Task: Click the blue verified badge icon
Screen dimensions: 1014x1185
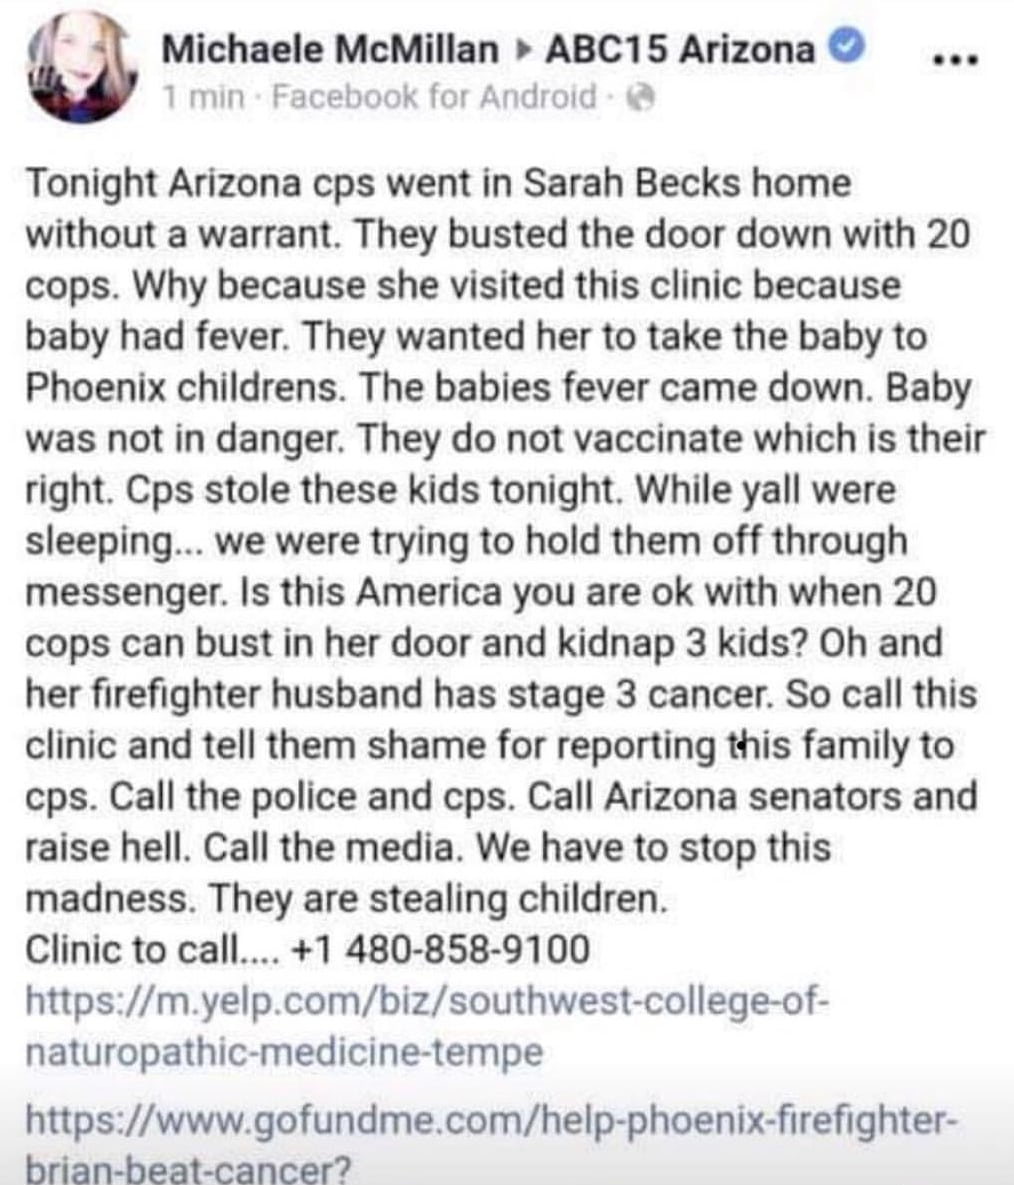Action: 847,47
